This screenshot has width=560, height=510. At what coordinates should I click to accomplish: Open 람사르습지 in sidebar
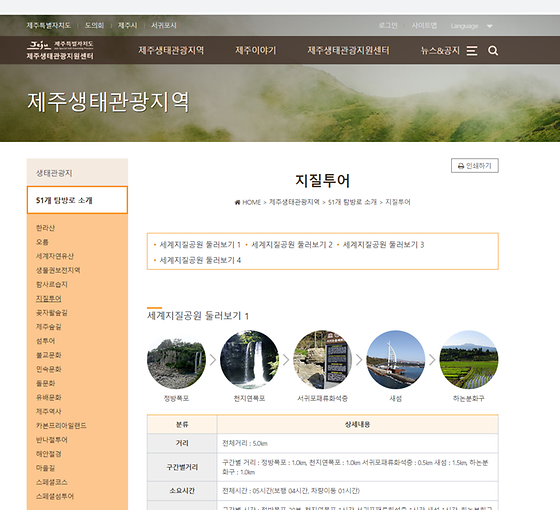click(x=51, y=284)
